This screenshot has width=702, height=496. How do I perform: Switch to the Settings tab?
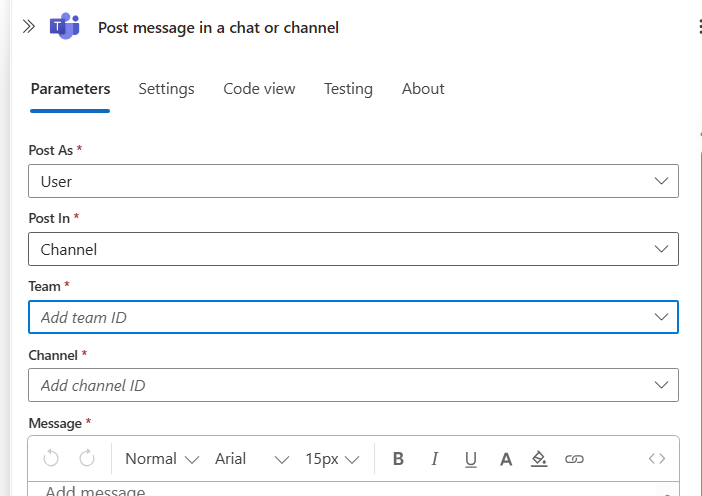[x=166, y=88]
